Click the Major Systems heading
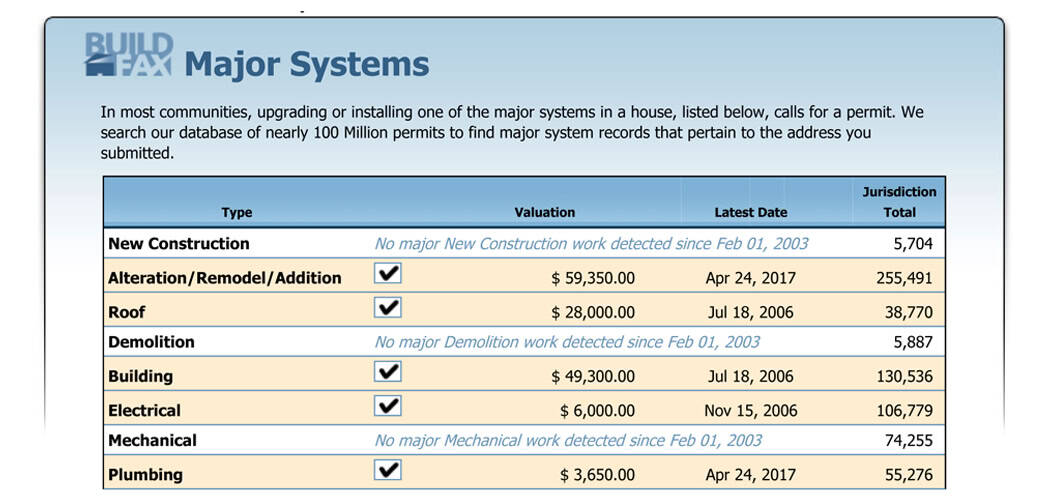The image size is (1040, 500). point(307,66)
